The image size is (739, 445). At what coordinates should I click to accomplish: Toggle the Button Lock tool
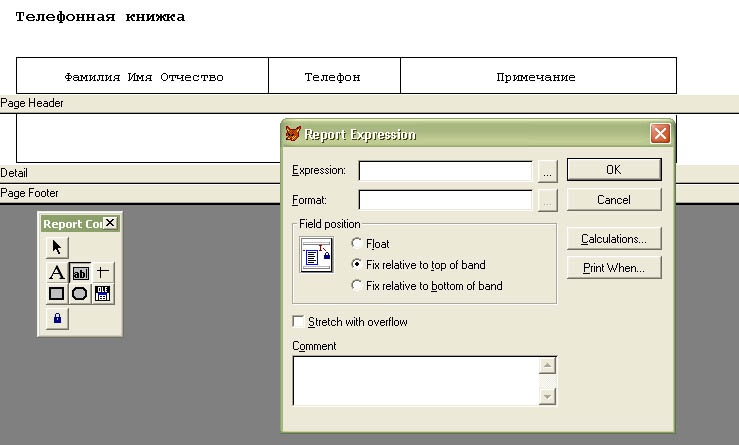57,318
